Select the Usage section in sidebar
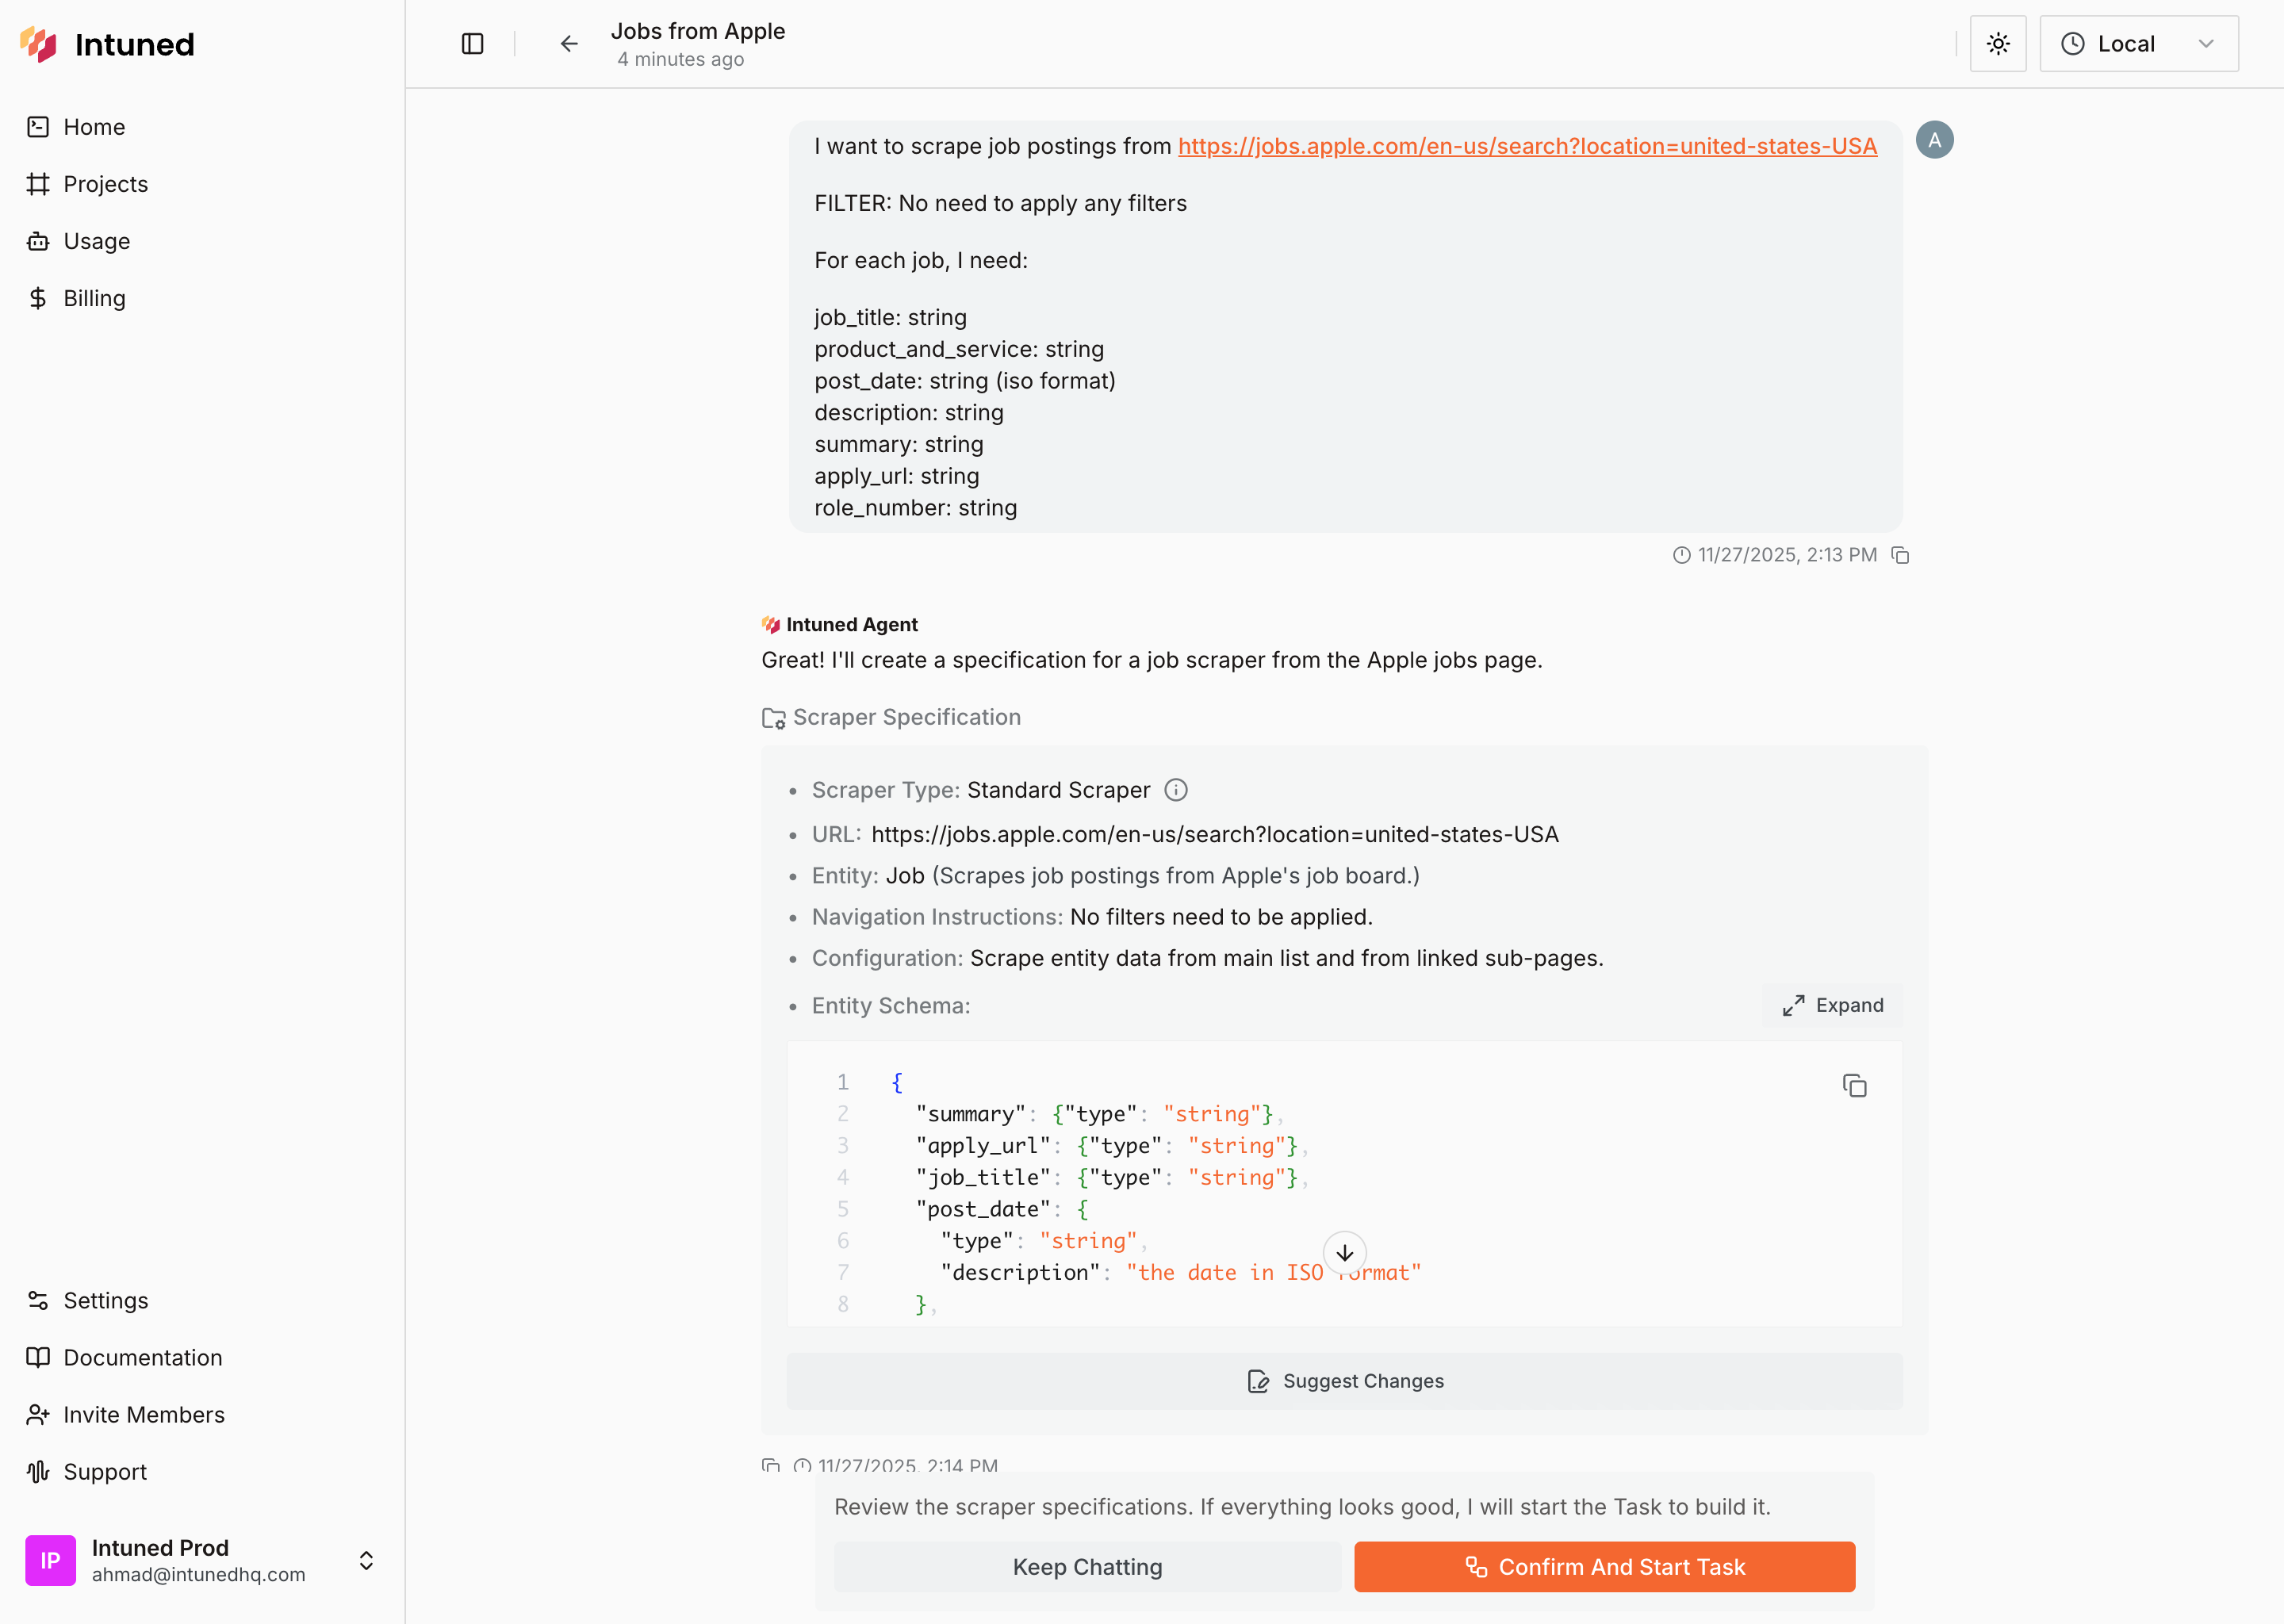Viewport: 2284px width, 1624px height. point(96,241)
